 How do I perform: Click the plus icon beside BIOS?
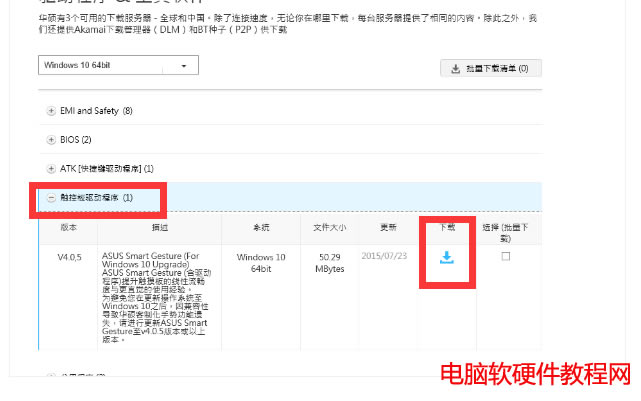coord(51,139)
